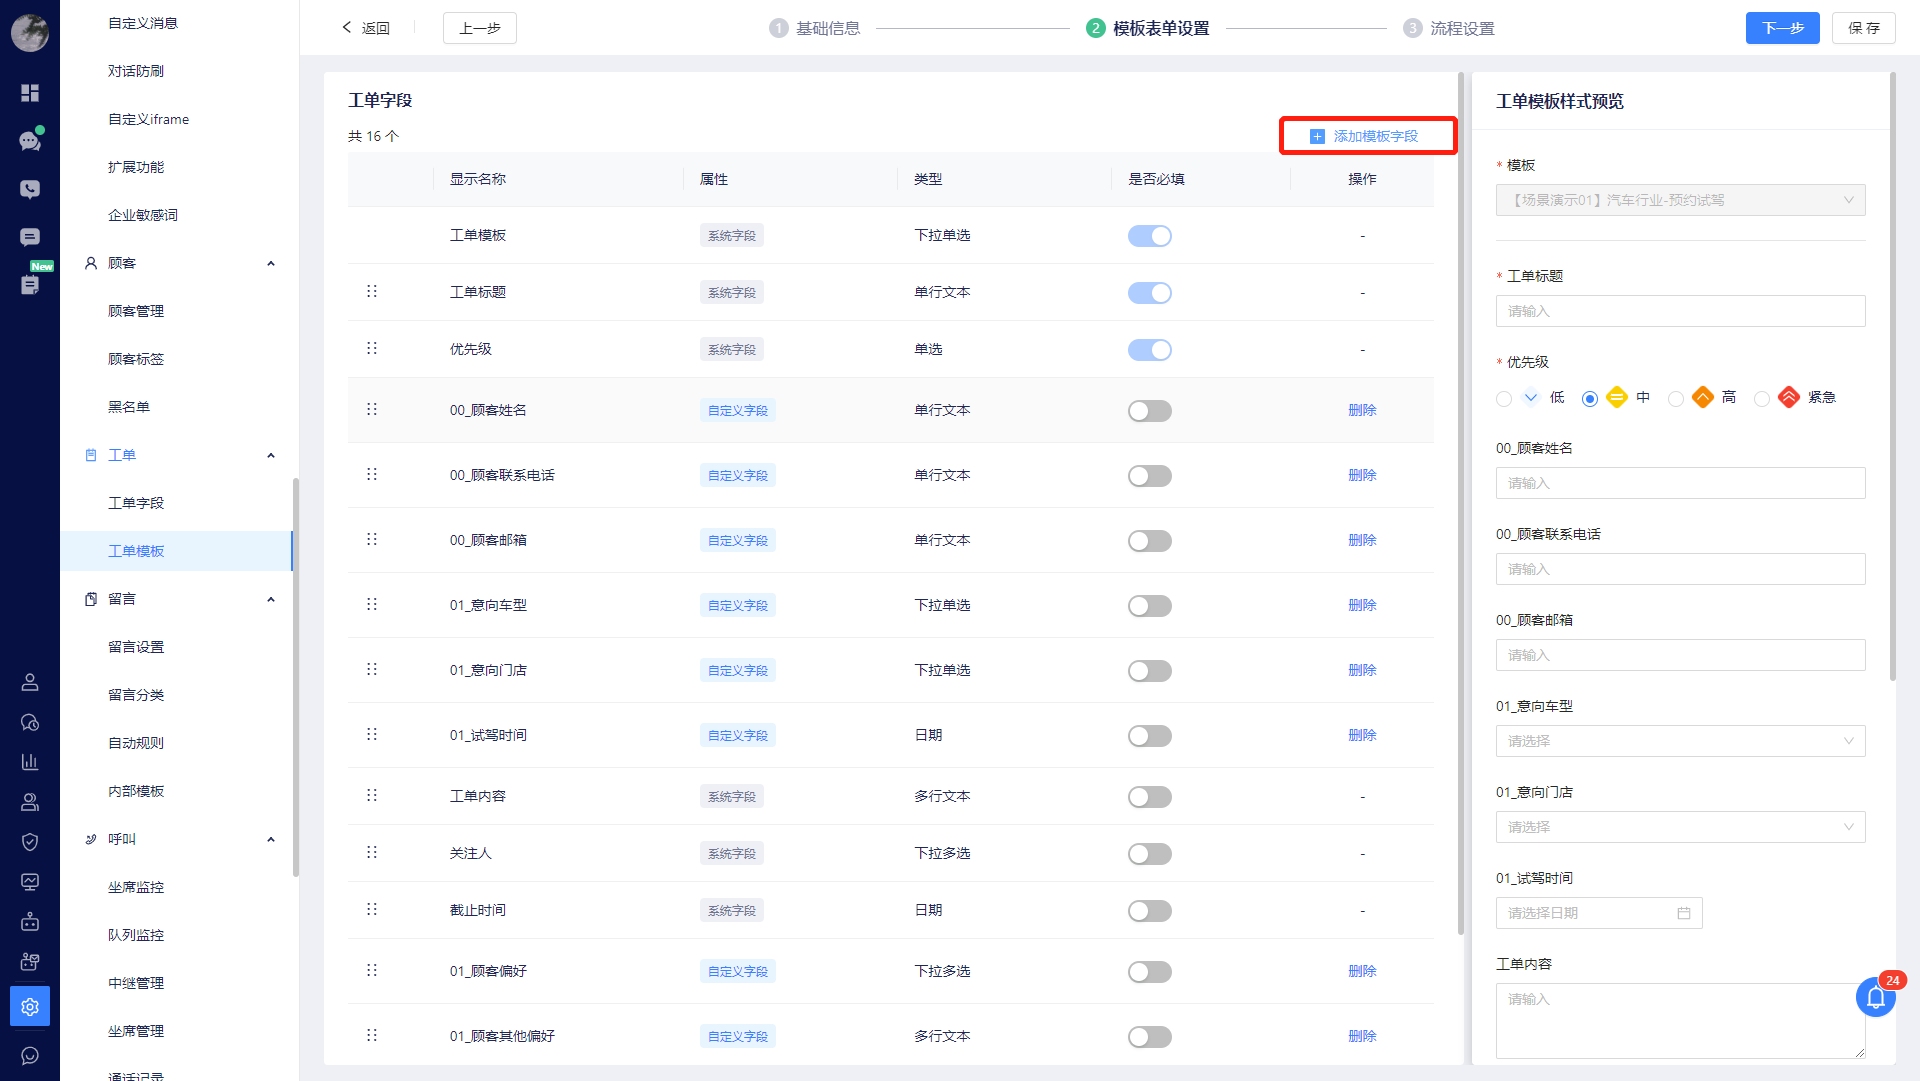Open the 模板 dropdown in preview panel
The image size is (1920, 1081).
(x=1681, y=200)
